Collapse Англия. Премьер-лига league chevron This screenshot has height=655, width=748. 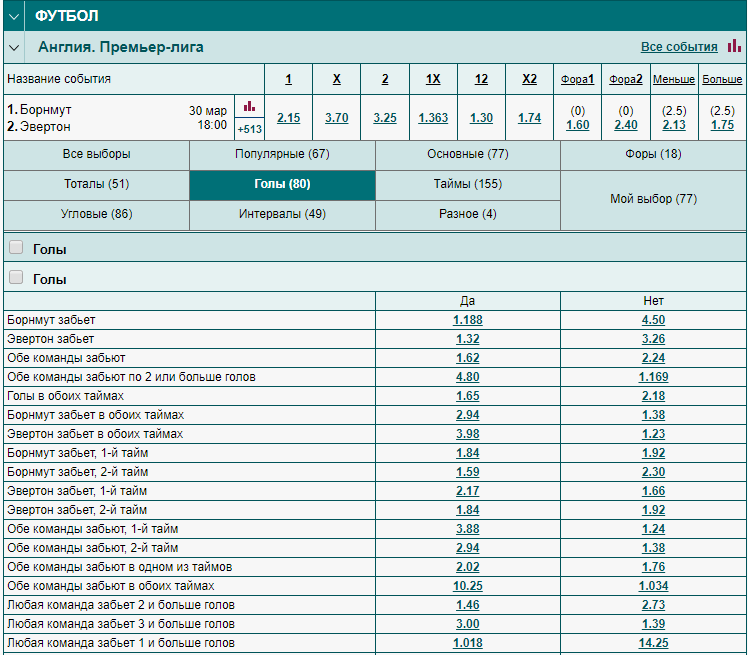tap(14, 47)
